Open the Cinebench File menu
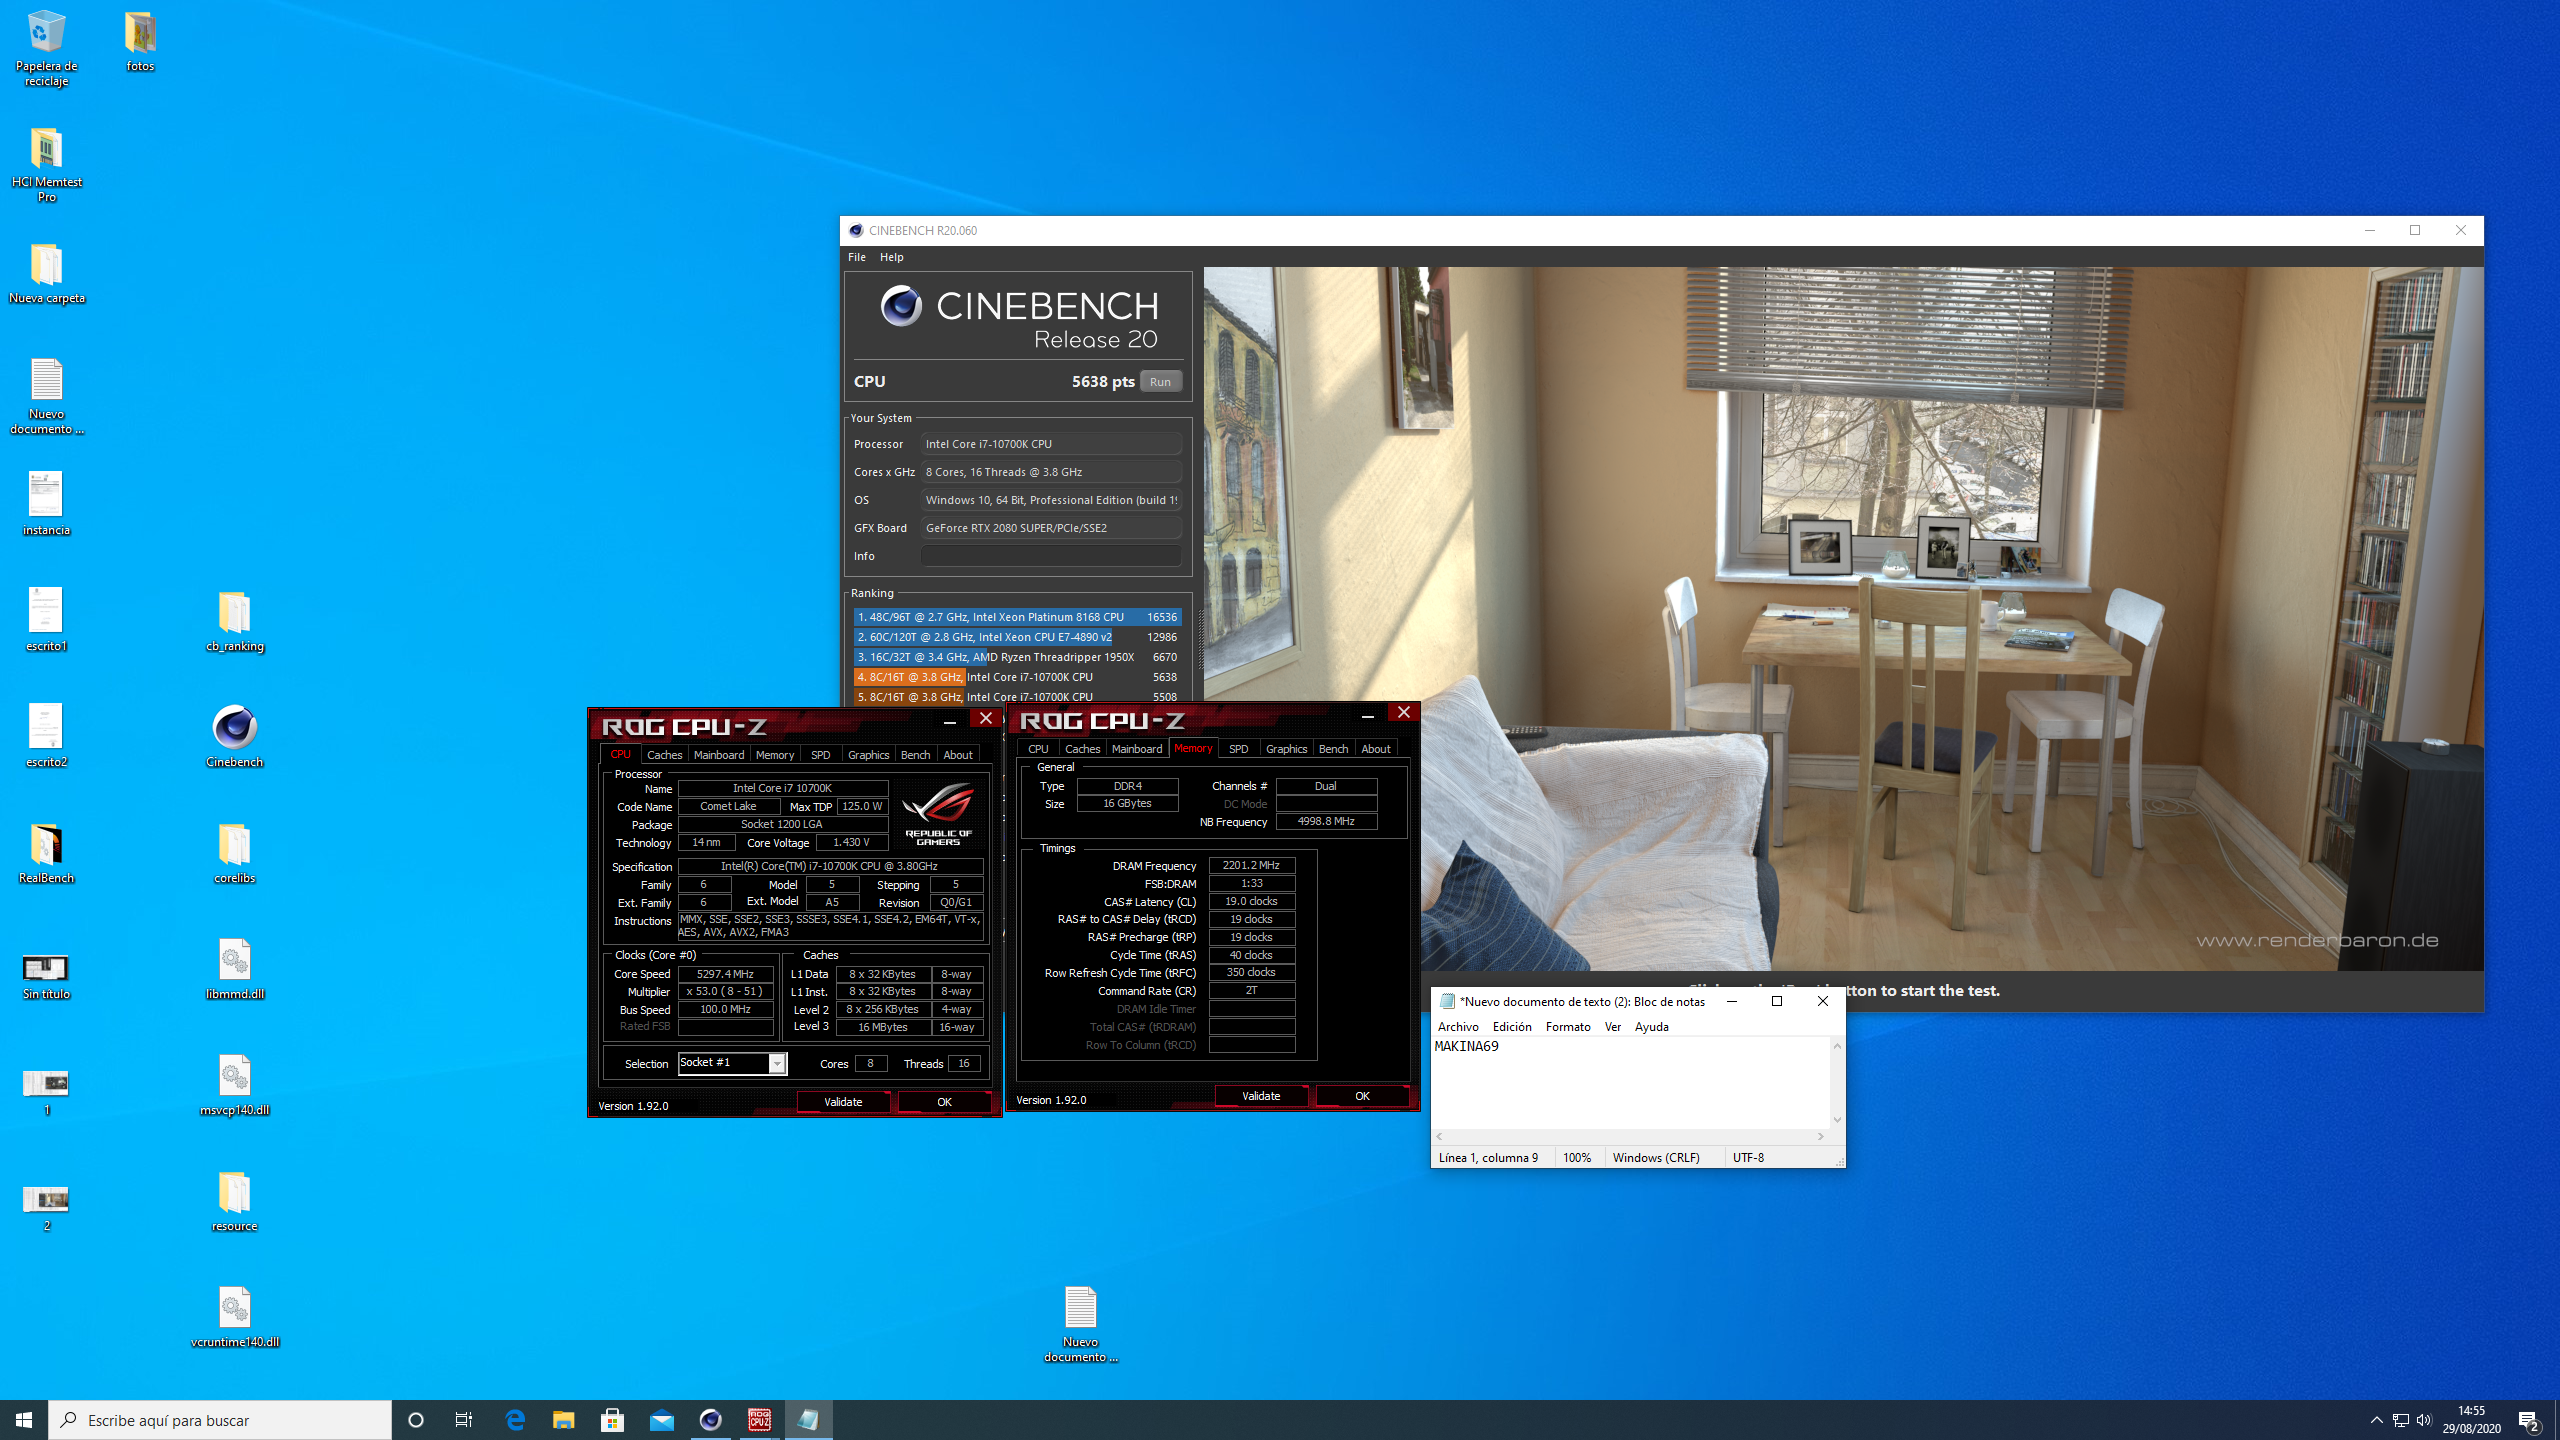The height and width of the screenshot is (1440, 2560). click(857, 257)
